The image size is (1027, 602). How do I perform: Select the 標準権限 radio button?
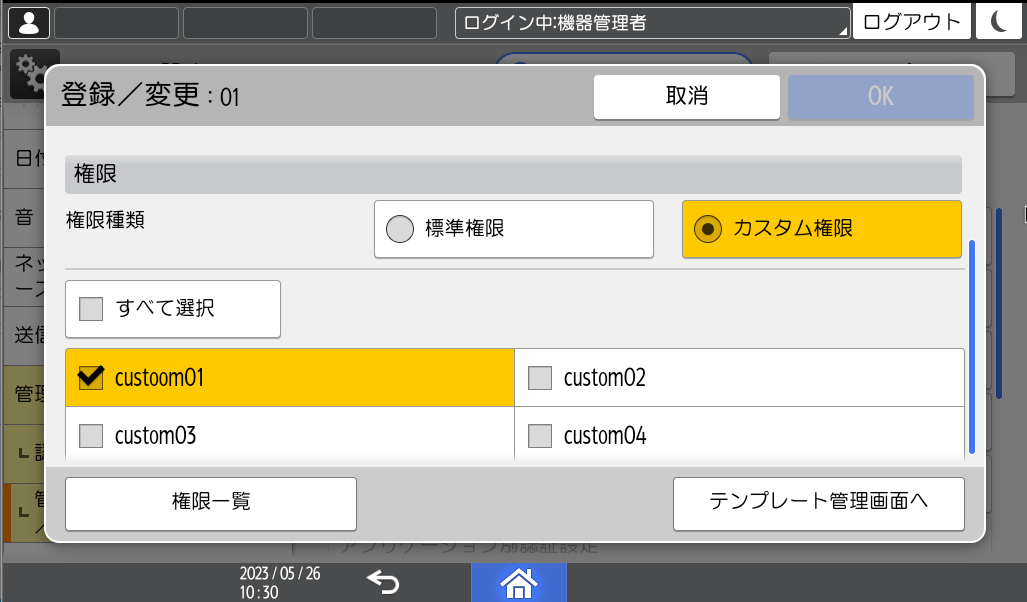click(513, 228)
